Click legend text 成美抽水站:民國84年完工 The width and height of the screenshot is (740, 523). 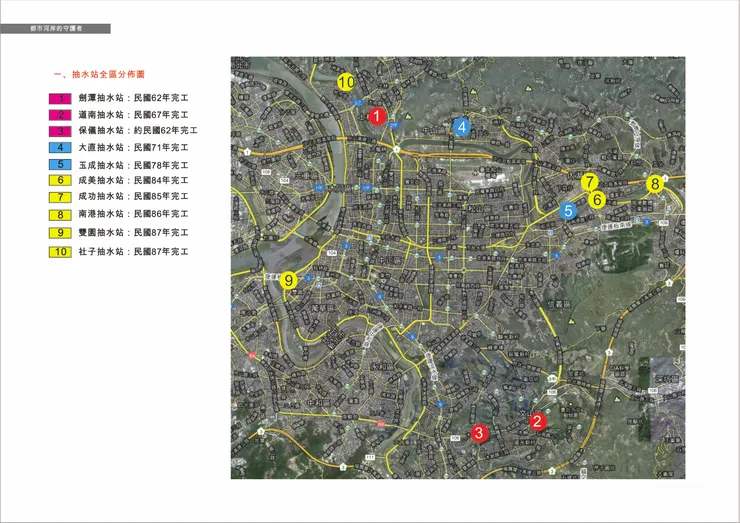[134, 180]
